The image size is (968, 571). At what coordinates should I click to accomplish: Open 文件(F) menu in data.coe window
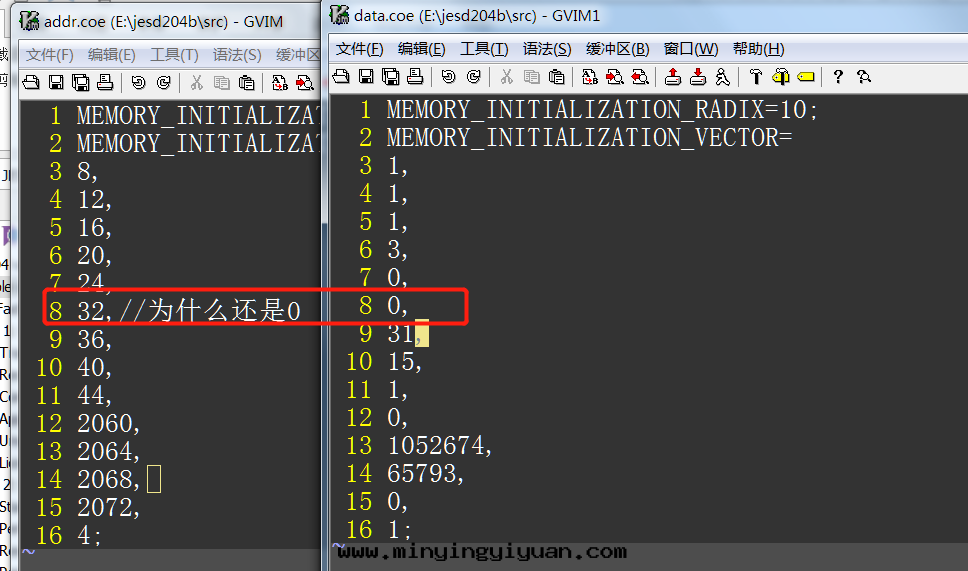coord(359,49)
